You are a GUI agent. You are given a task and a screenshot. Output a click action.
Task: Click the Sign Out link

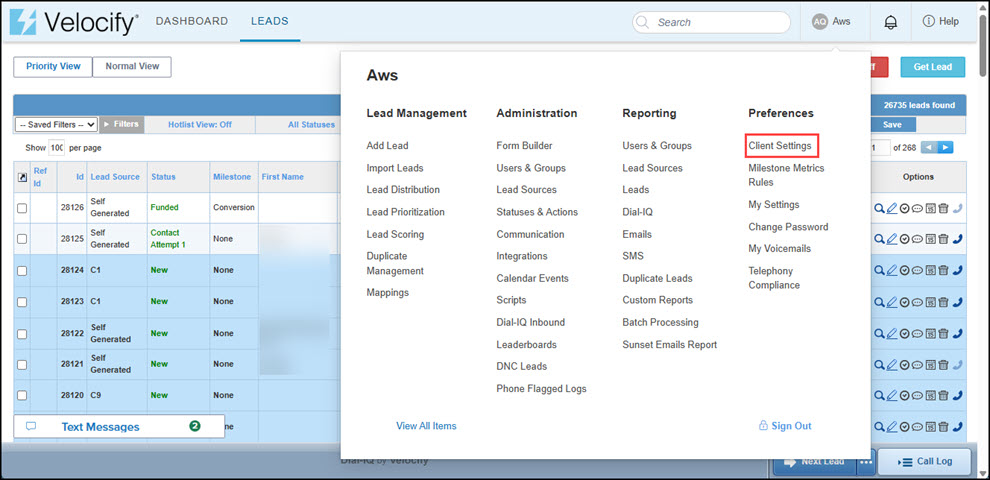point(785,426)
